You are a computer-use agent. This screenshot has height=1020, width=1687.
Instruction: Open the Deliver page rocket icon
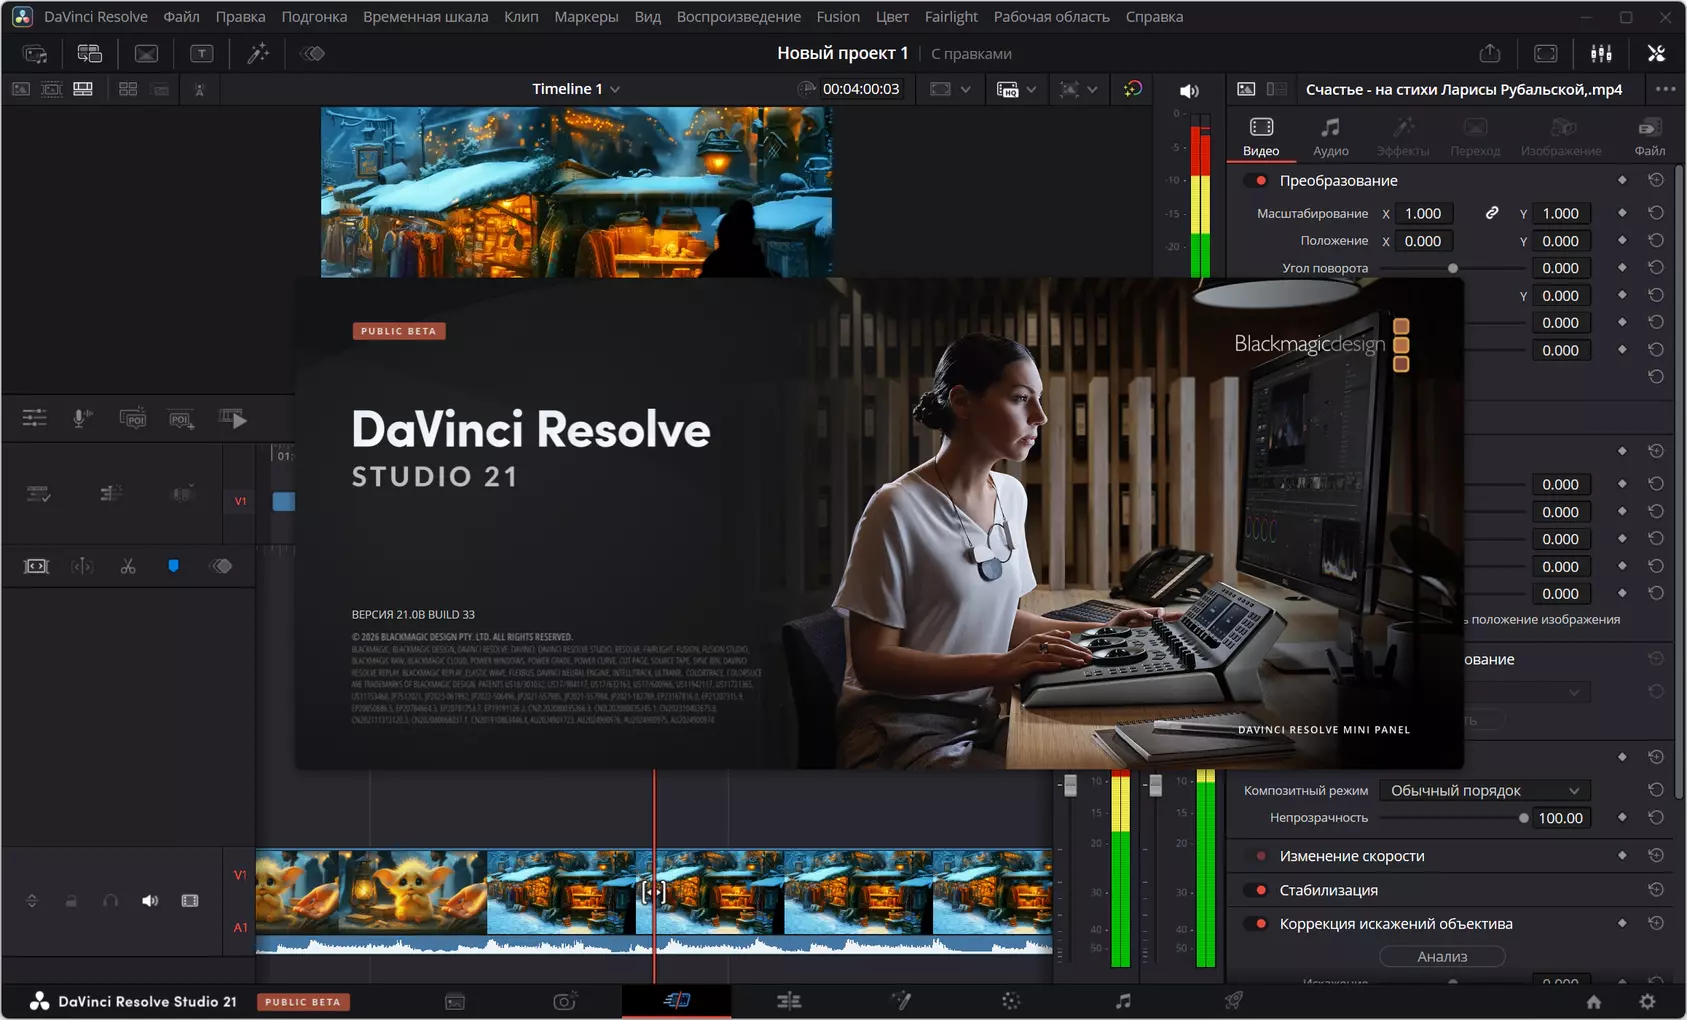point(1234,1001)
